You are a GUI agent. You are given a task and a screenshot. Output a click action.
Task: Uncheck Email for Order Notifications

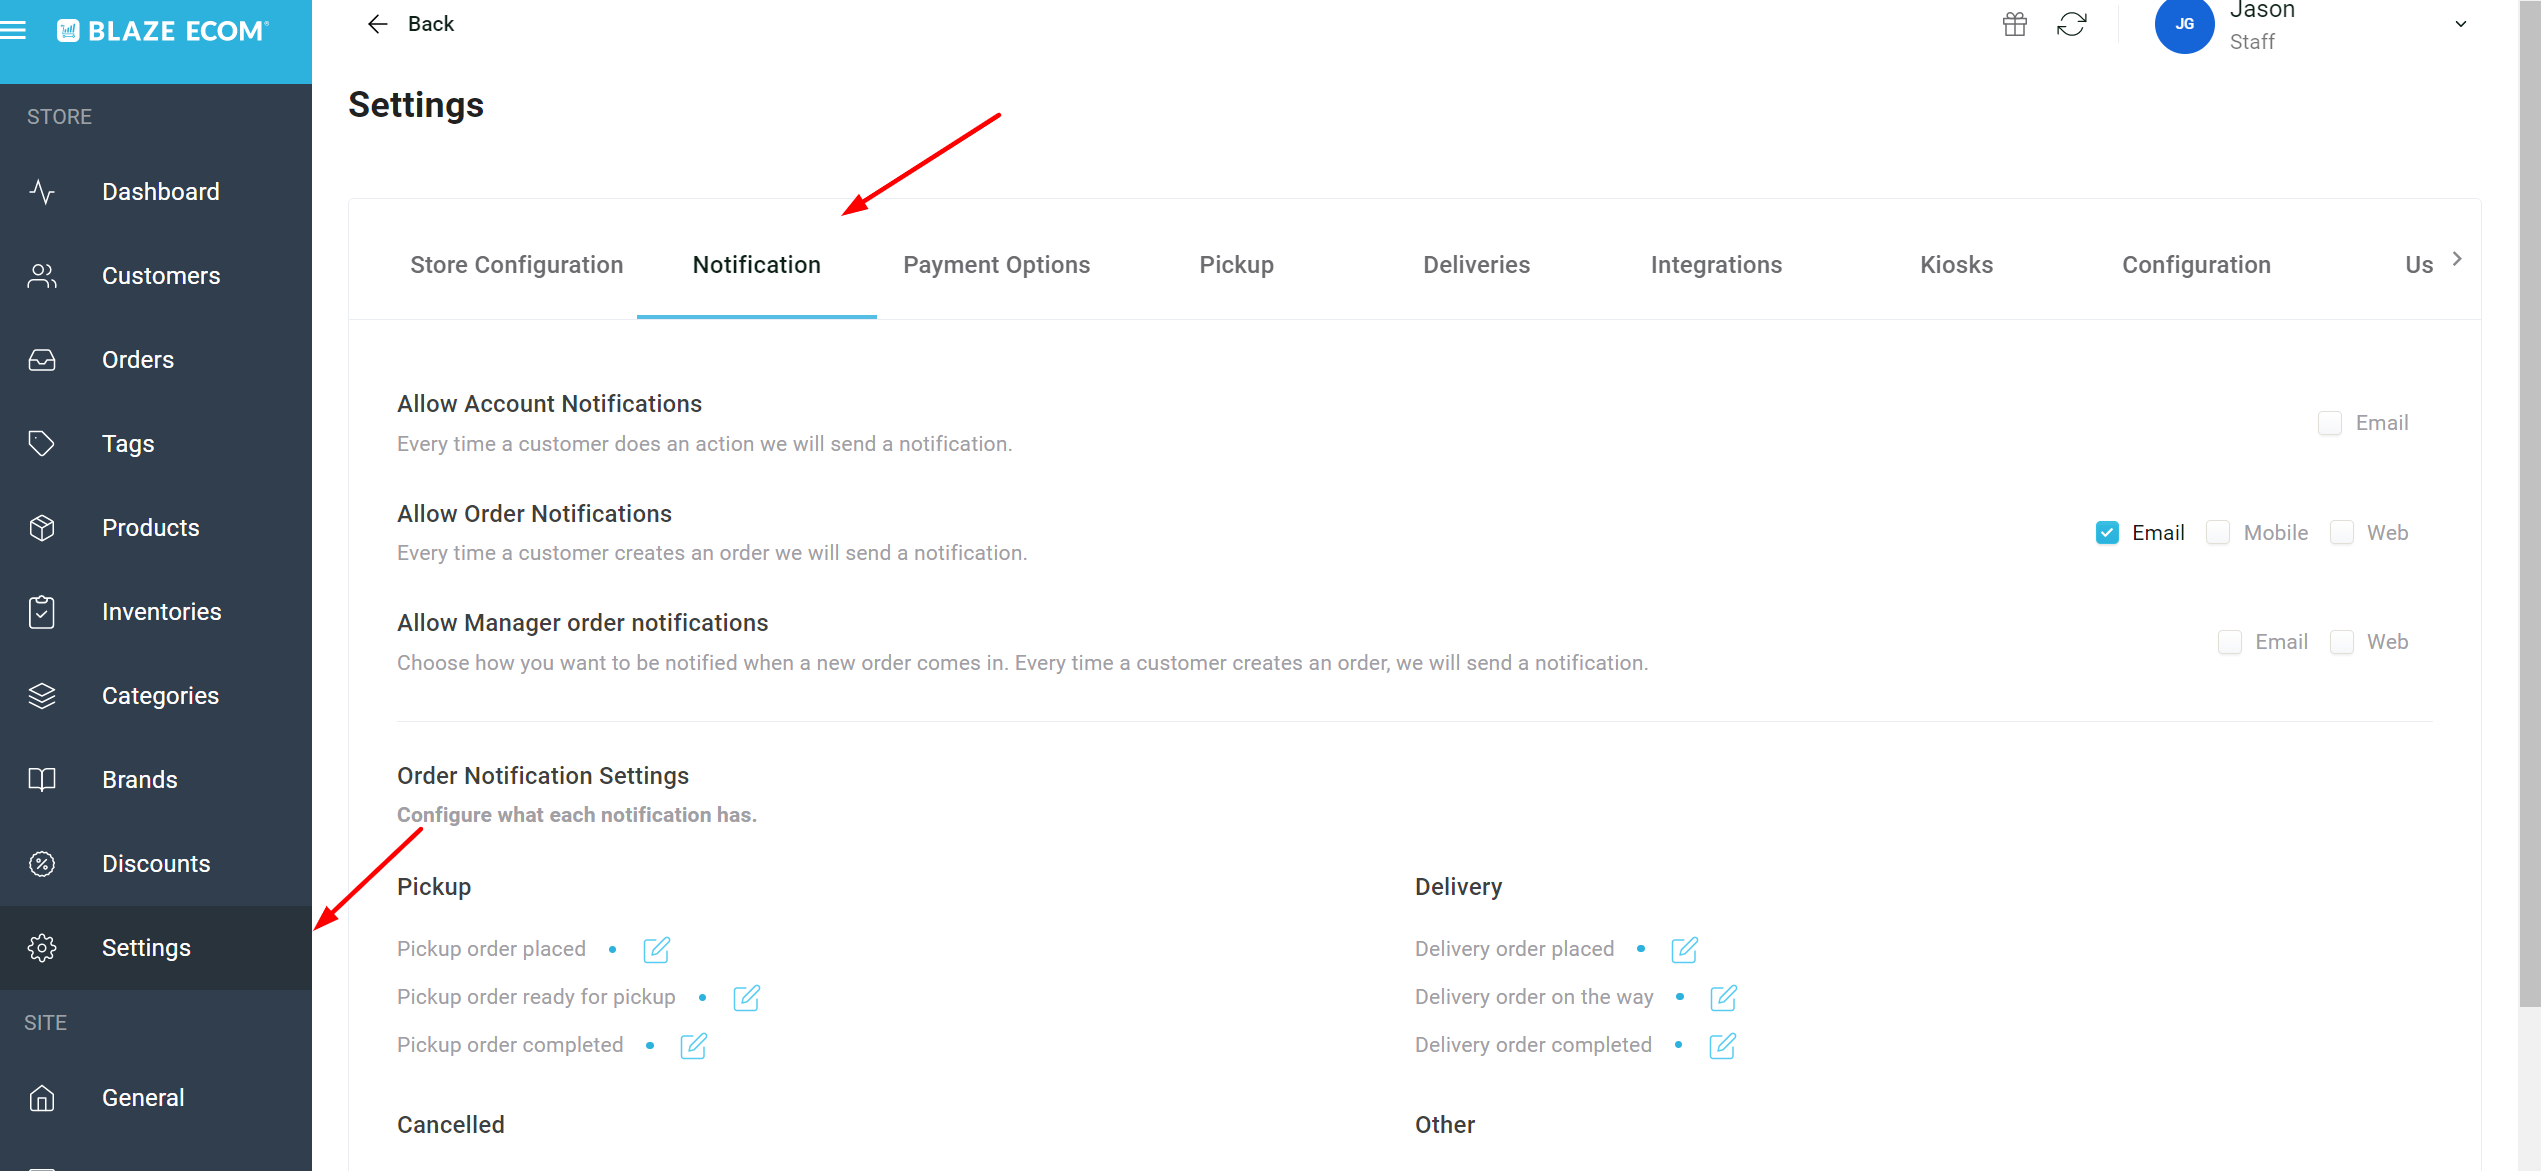pyautogui.click(x=2107, y=533)
